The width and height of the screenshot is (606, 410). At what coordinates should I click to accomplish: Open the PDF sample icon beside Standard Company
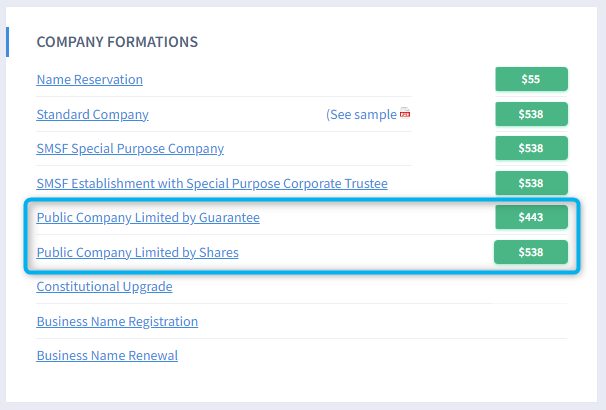pos(405,114)
